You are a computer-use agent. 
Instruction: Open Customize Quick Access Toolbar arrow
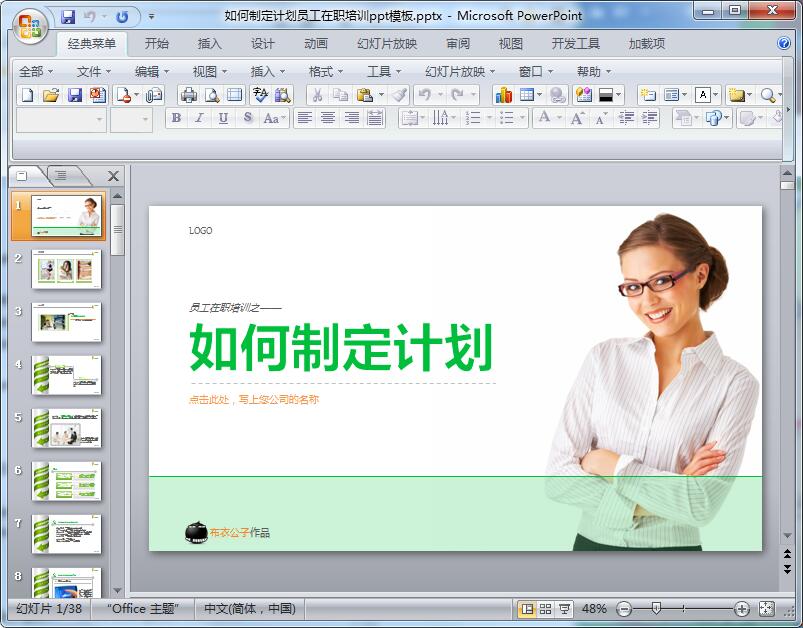152,17
